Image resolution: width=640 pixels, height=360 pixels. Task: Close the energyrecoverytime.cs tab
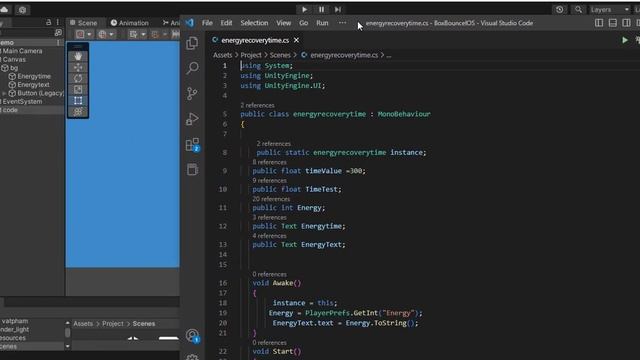(x=296, y=40)
